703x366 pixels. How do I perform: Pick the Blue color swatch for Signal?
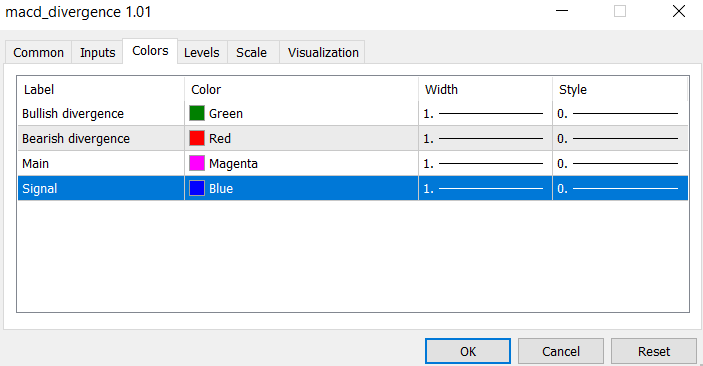coord(197,188)
